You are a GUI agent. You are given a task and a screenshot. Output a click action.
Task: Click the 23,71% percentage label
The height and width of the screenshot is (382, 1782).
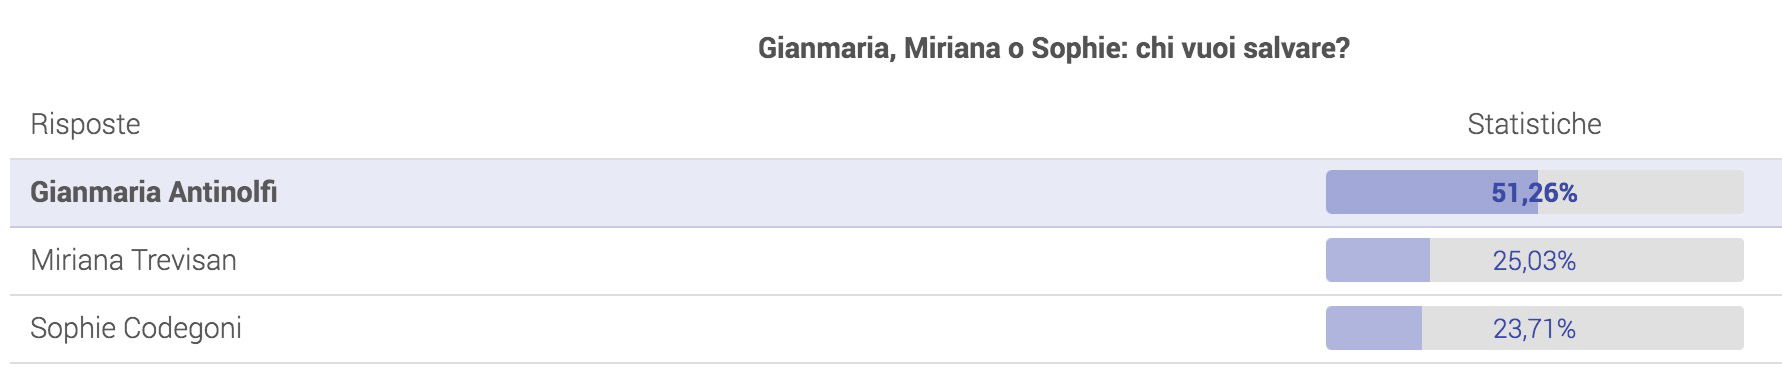click(1534, 329)
